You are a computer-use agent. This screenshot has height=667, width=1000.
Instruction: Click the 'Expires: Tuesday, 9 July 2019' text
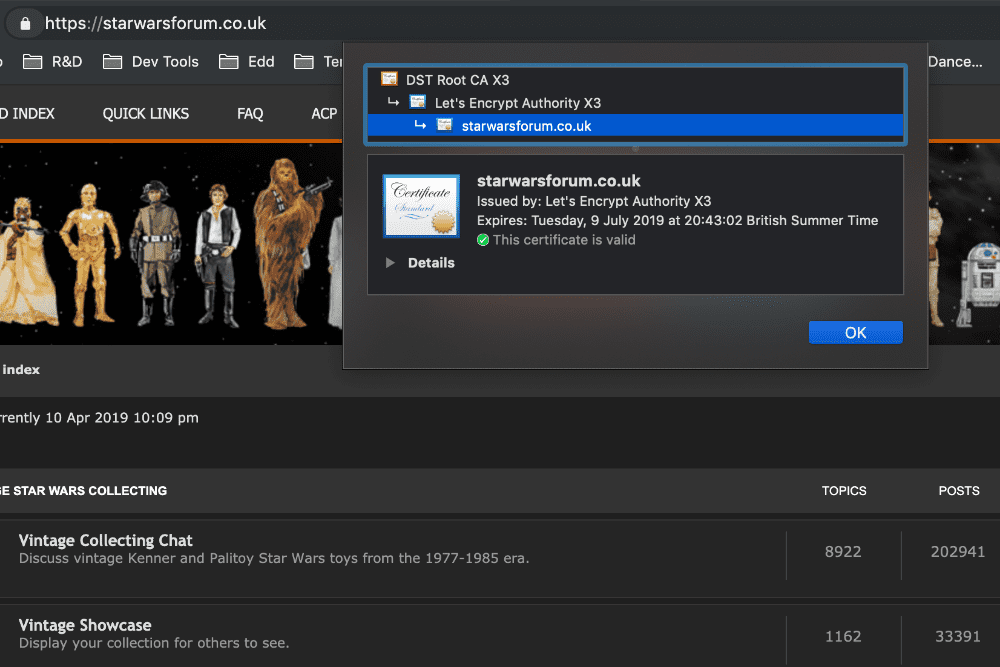click(677, 221)
